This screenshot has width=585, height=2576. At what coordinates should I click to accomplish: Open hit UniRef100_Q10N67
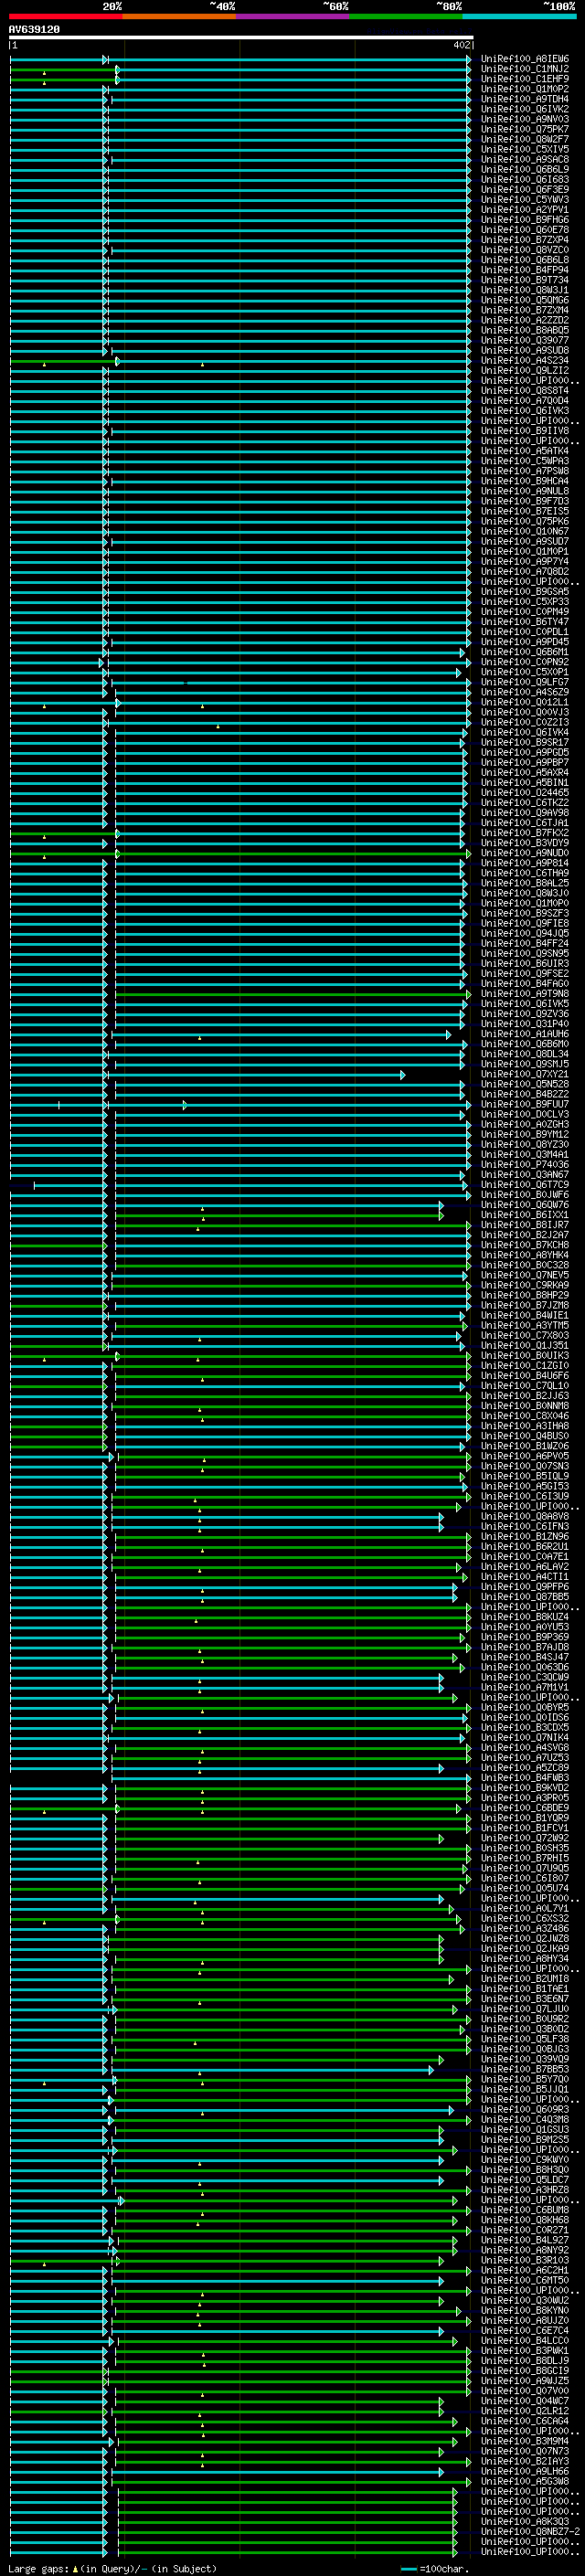click(525, 532)
